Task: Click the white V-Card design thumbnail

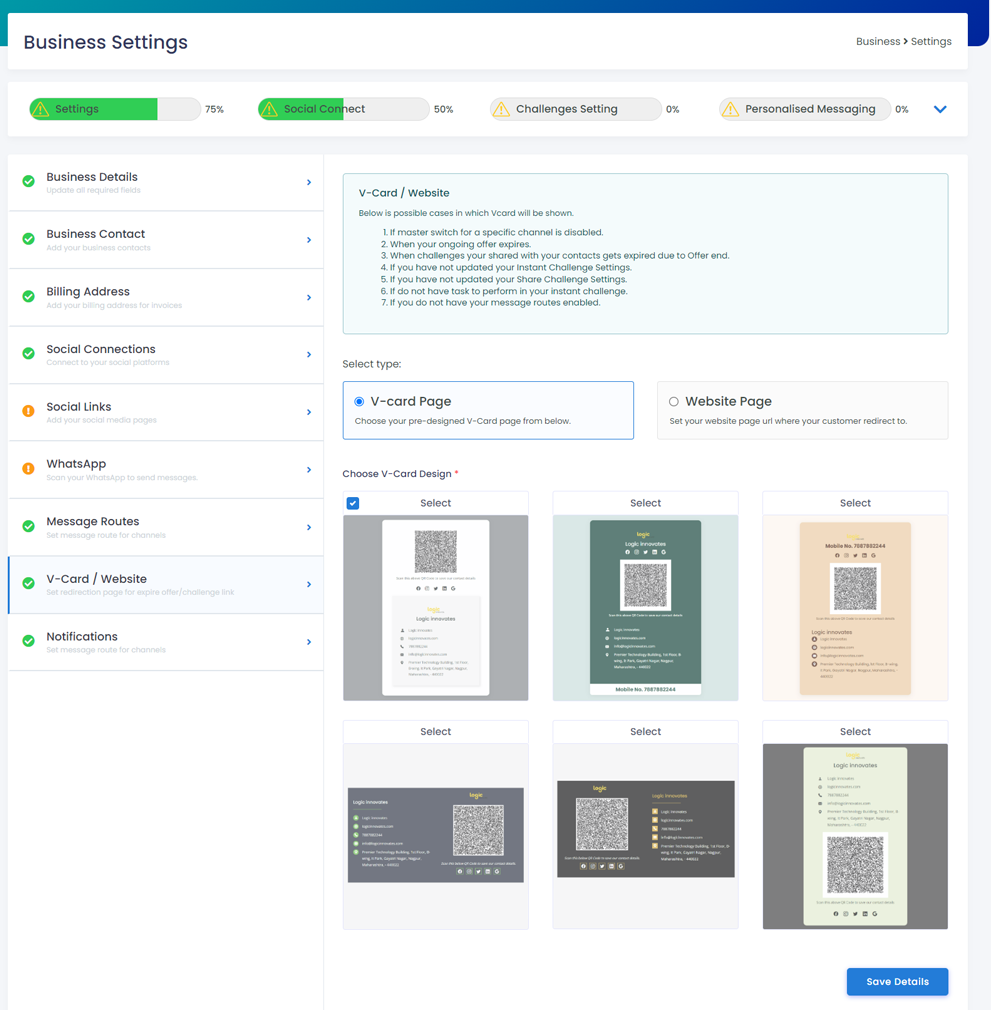Action: coord(435,607)
